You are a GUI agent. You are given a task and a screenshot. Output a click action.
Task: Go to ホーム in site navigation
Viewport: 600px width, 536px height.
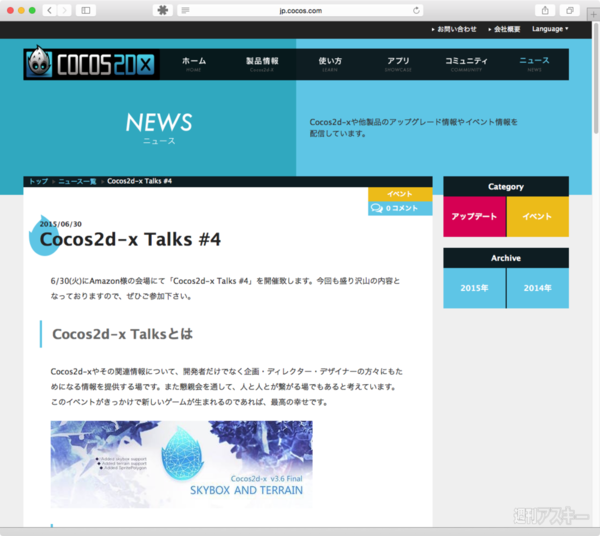tap(194, 64)
